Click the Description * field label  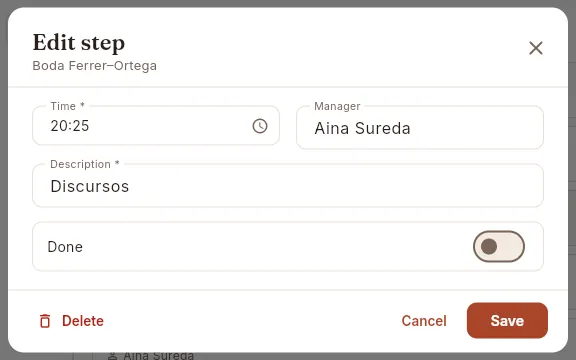pos(84,164)
